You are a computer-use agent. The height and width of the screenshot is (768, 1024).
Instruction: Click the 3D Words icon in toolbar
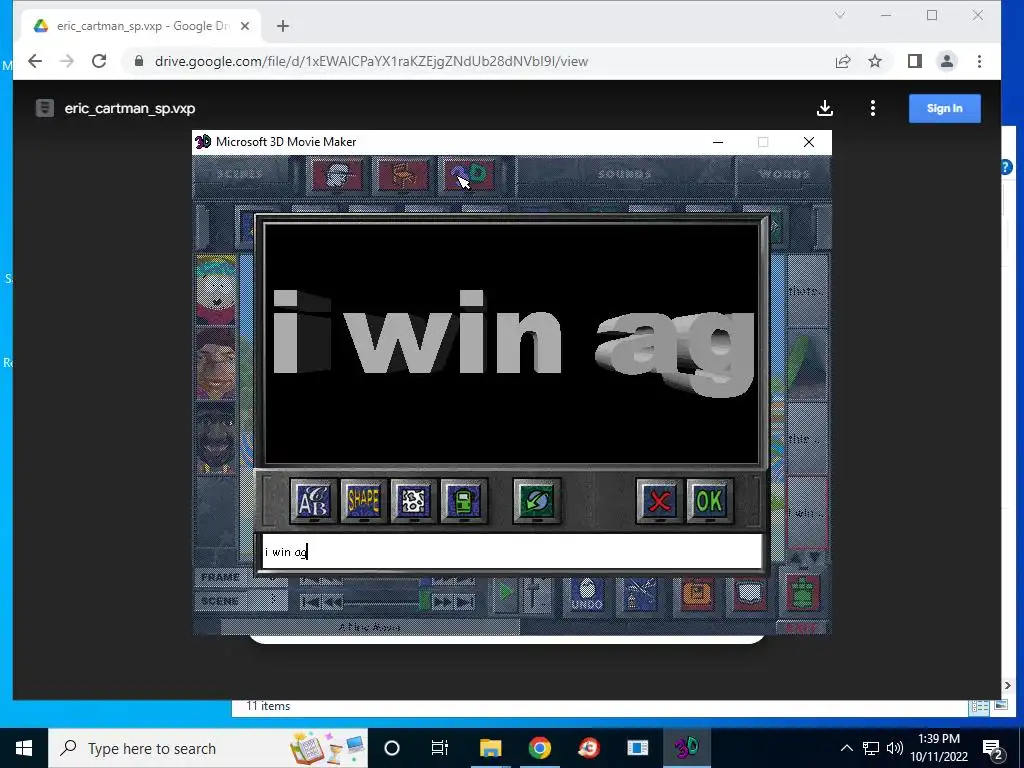tap(468, 175)
